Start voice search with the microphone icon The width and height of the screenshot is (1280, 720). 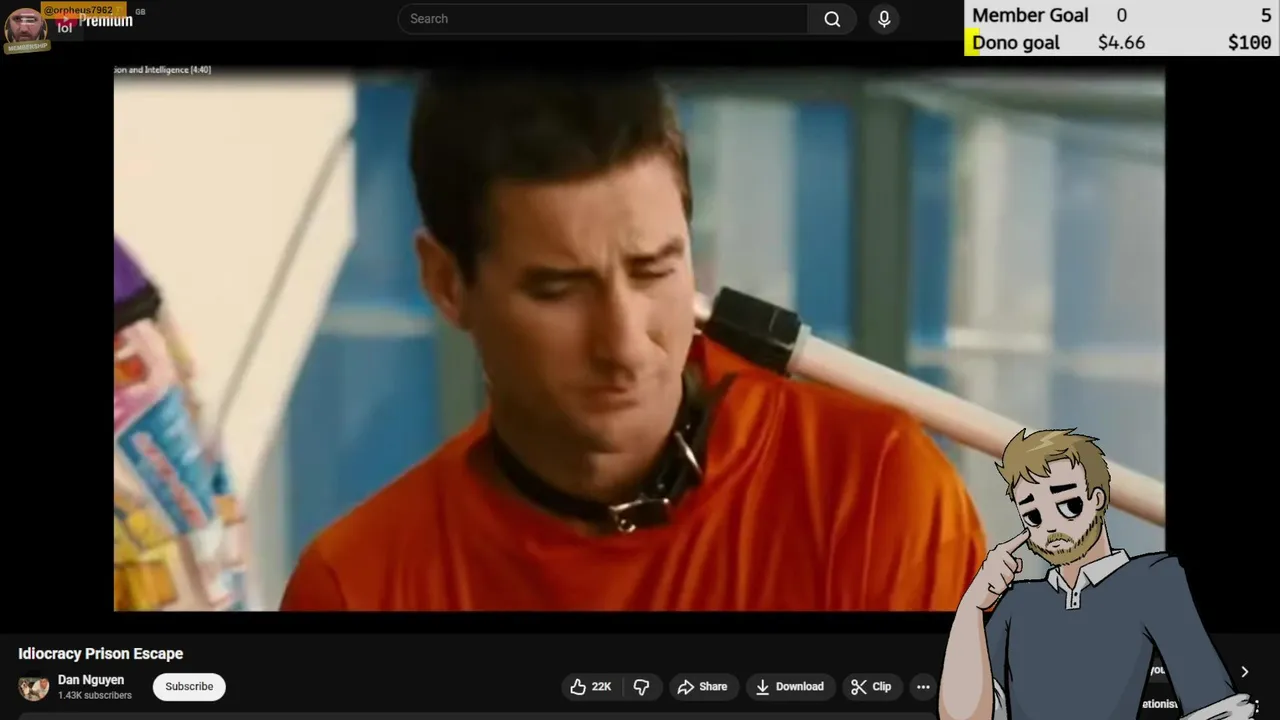click(x=884, y=19)
